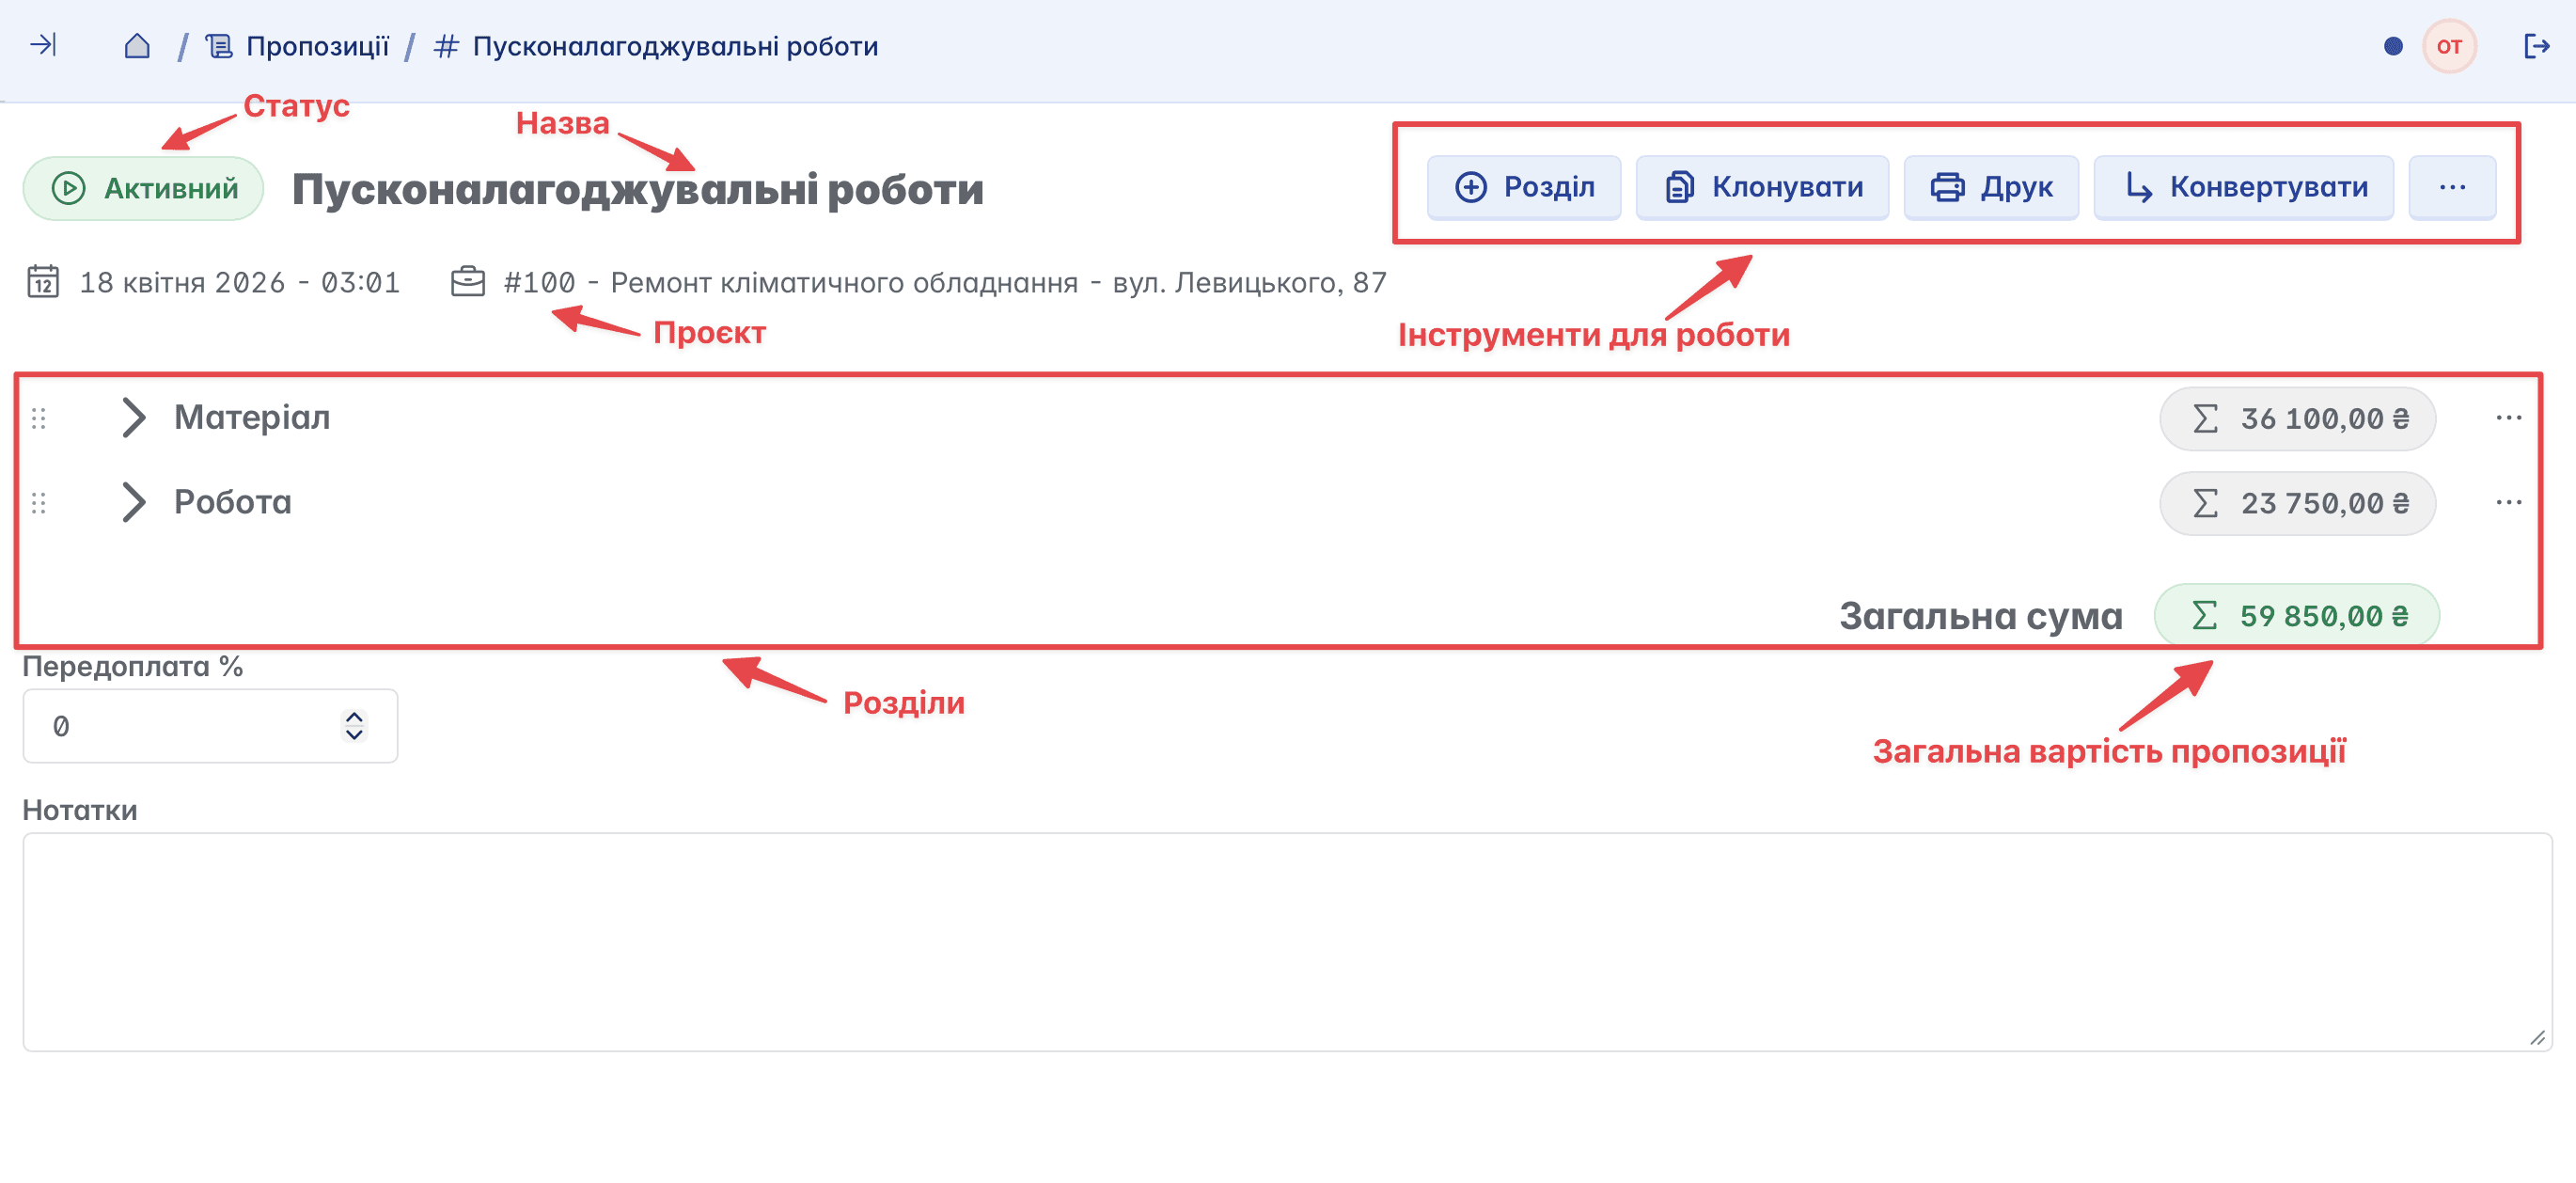The height and width of the screenshot is (1183, 2576).
Task: Click the Клонувати button
Action: tap(1762, 187)
